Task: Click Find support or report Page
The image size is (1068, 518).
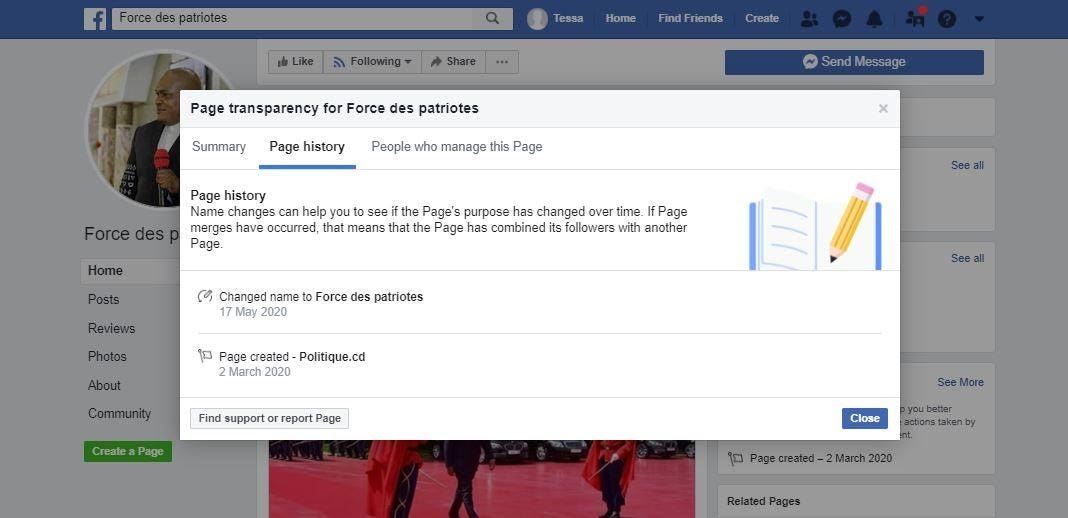Action: click(x=270, y=419)
